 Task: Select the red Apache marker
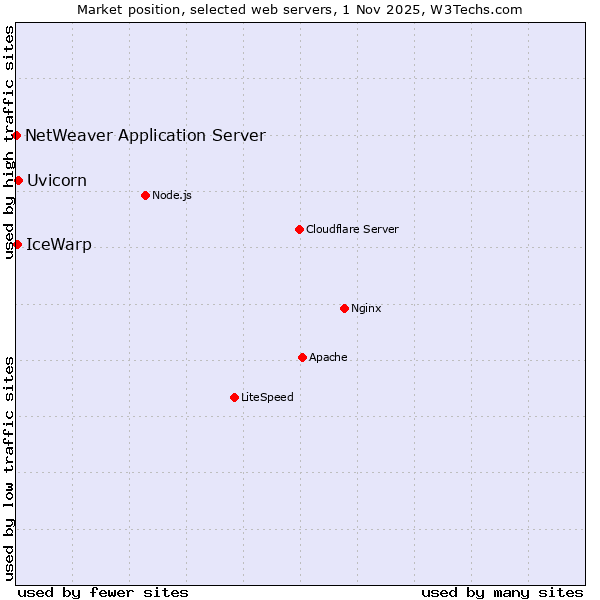[x=302, y=357]
